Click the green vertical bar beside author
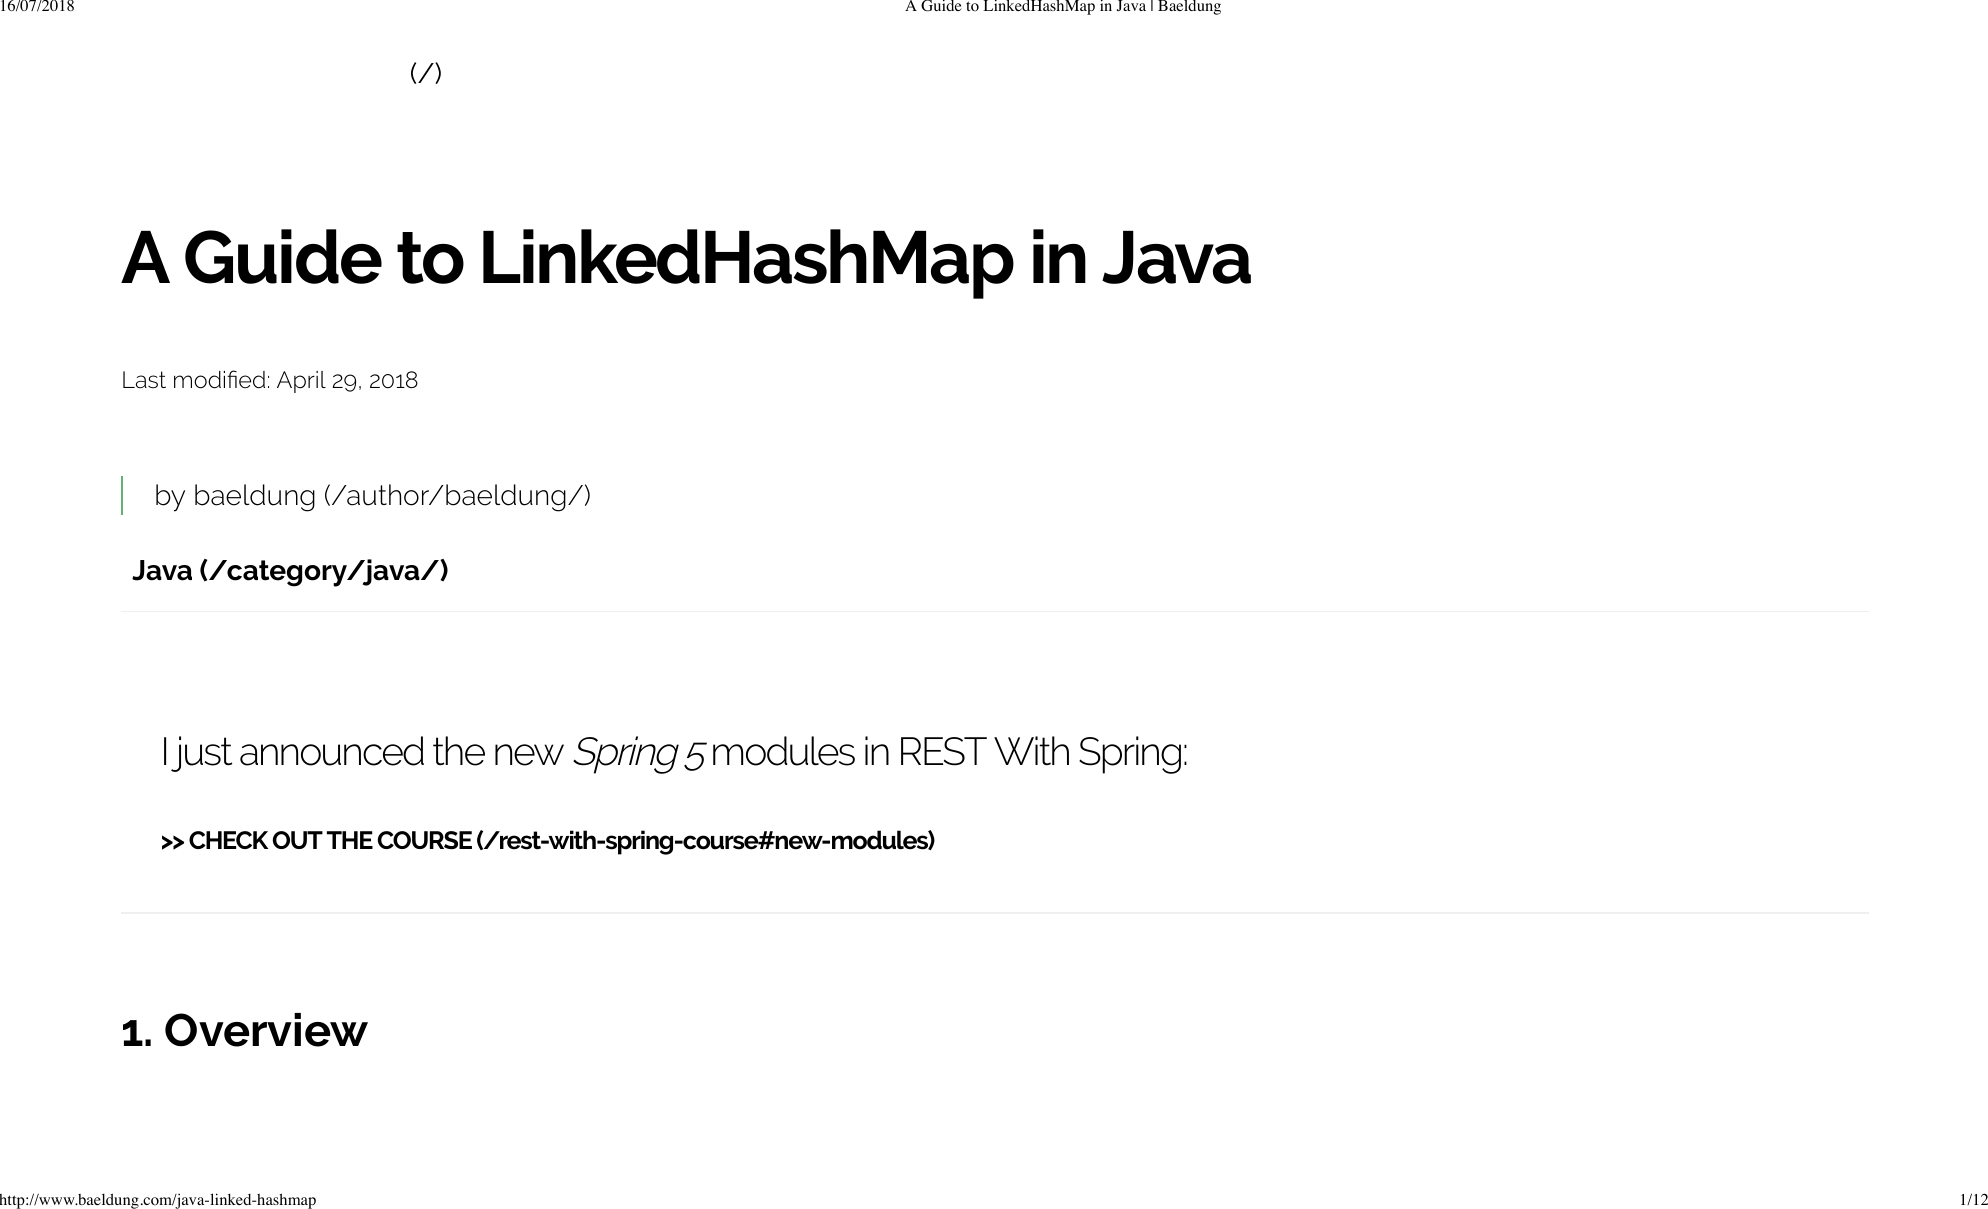The height and width of the screenshot is (1209, 1988). click(122, 496)
